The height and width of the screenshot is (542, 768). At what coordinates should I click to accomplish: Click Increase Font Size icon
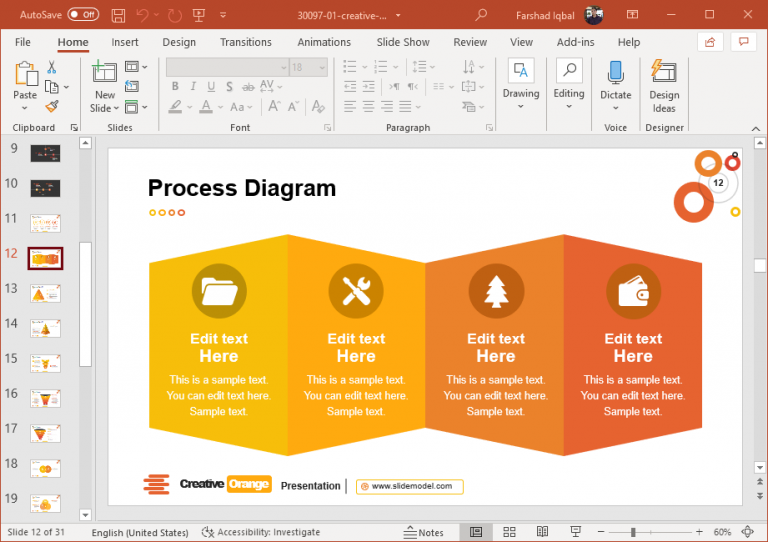pos(274,106)
